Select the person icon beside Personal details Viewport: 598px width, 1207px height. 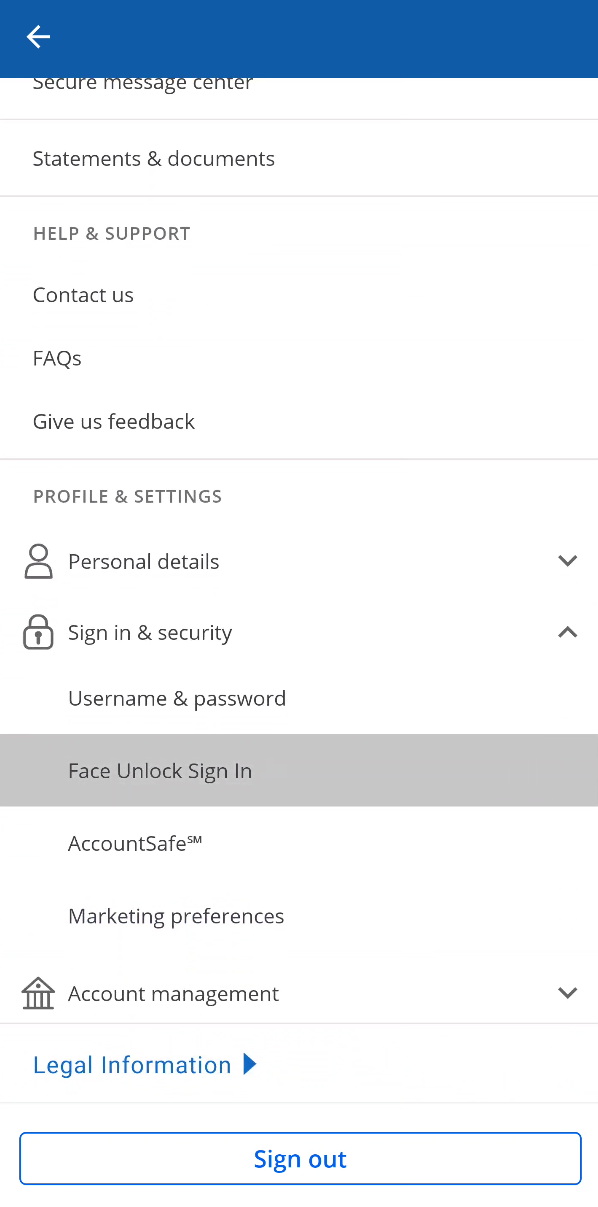[x=38, y=561]
